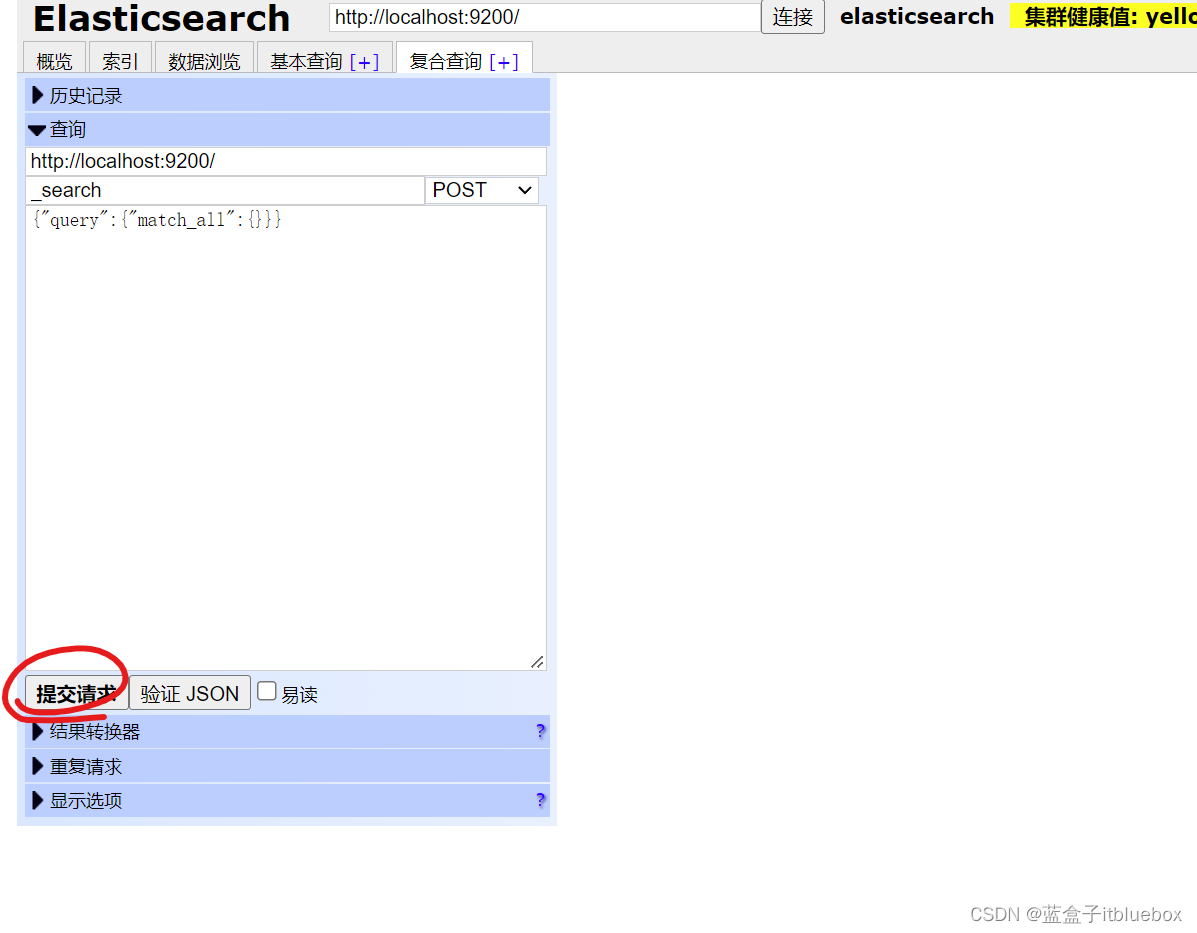The image size is (1197, 933).
Task: Expand the 结果转换器 section
Action: click(287, 731)
